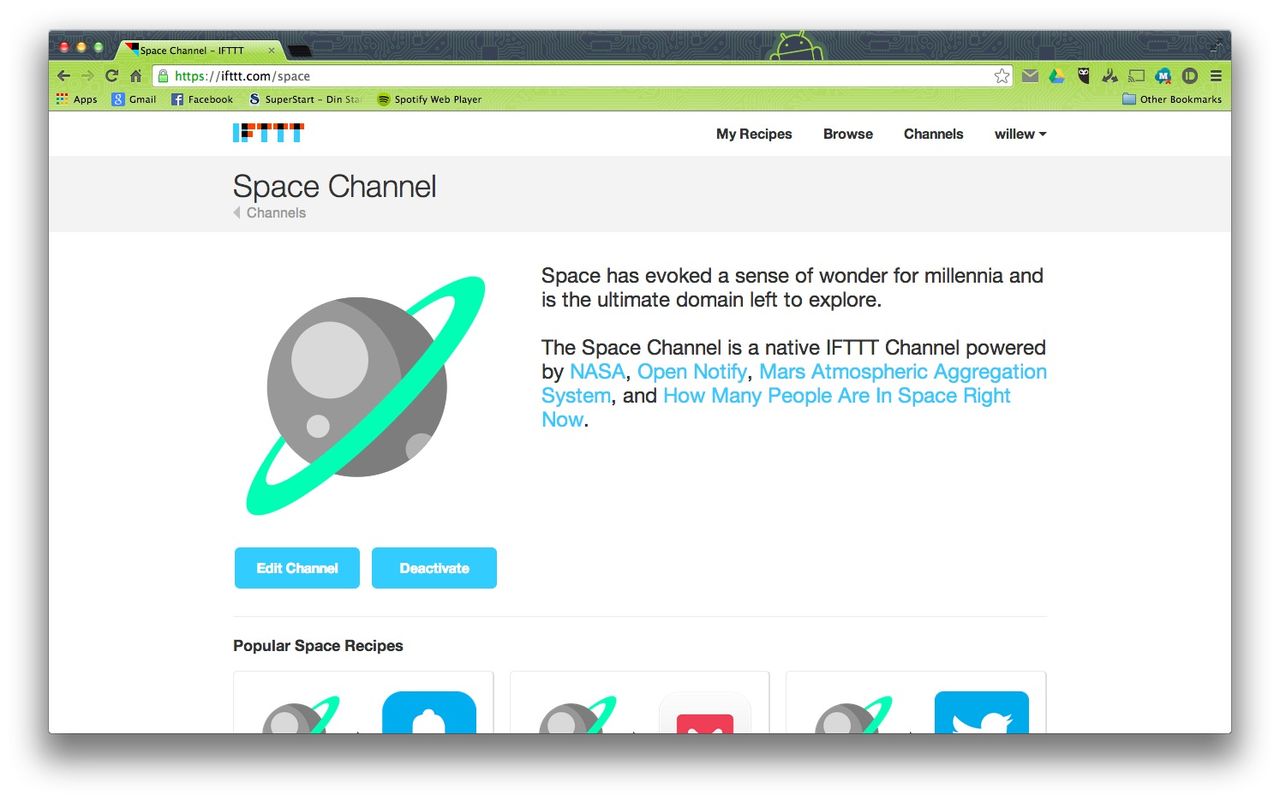Image resolution: width=1280 pixels, height=801 pixels.
Task: Open the recipe card with Twitter icon
Action: tap(916, 702)
